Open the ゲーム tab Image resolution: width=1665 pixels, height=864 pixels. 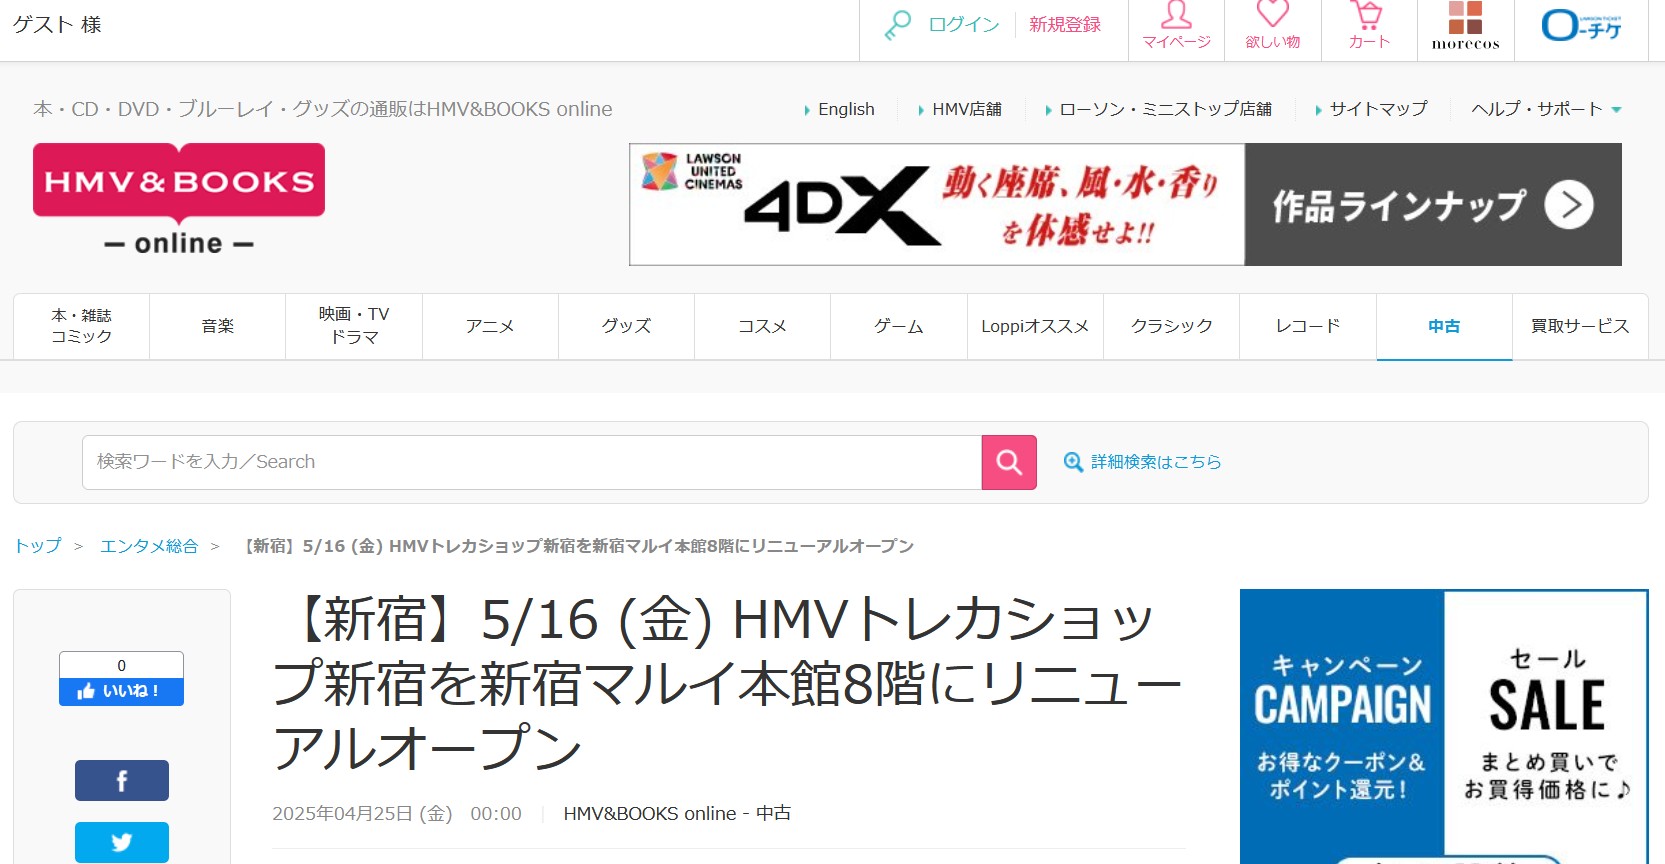pos(899,326)
